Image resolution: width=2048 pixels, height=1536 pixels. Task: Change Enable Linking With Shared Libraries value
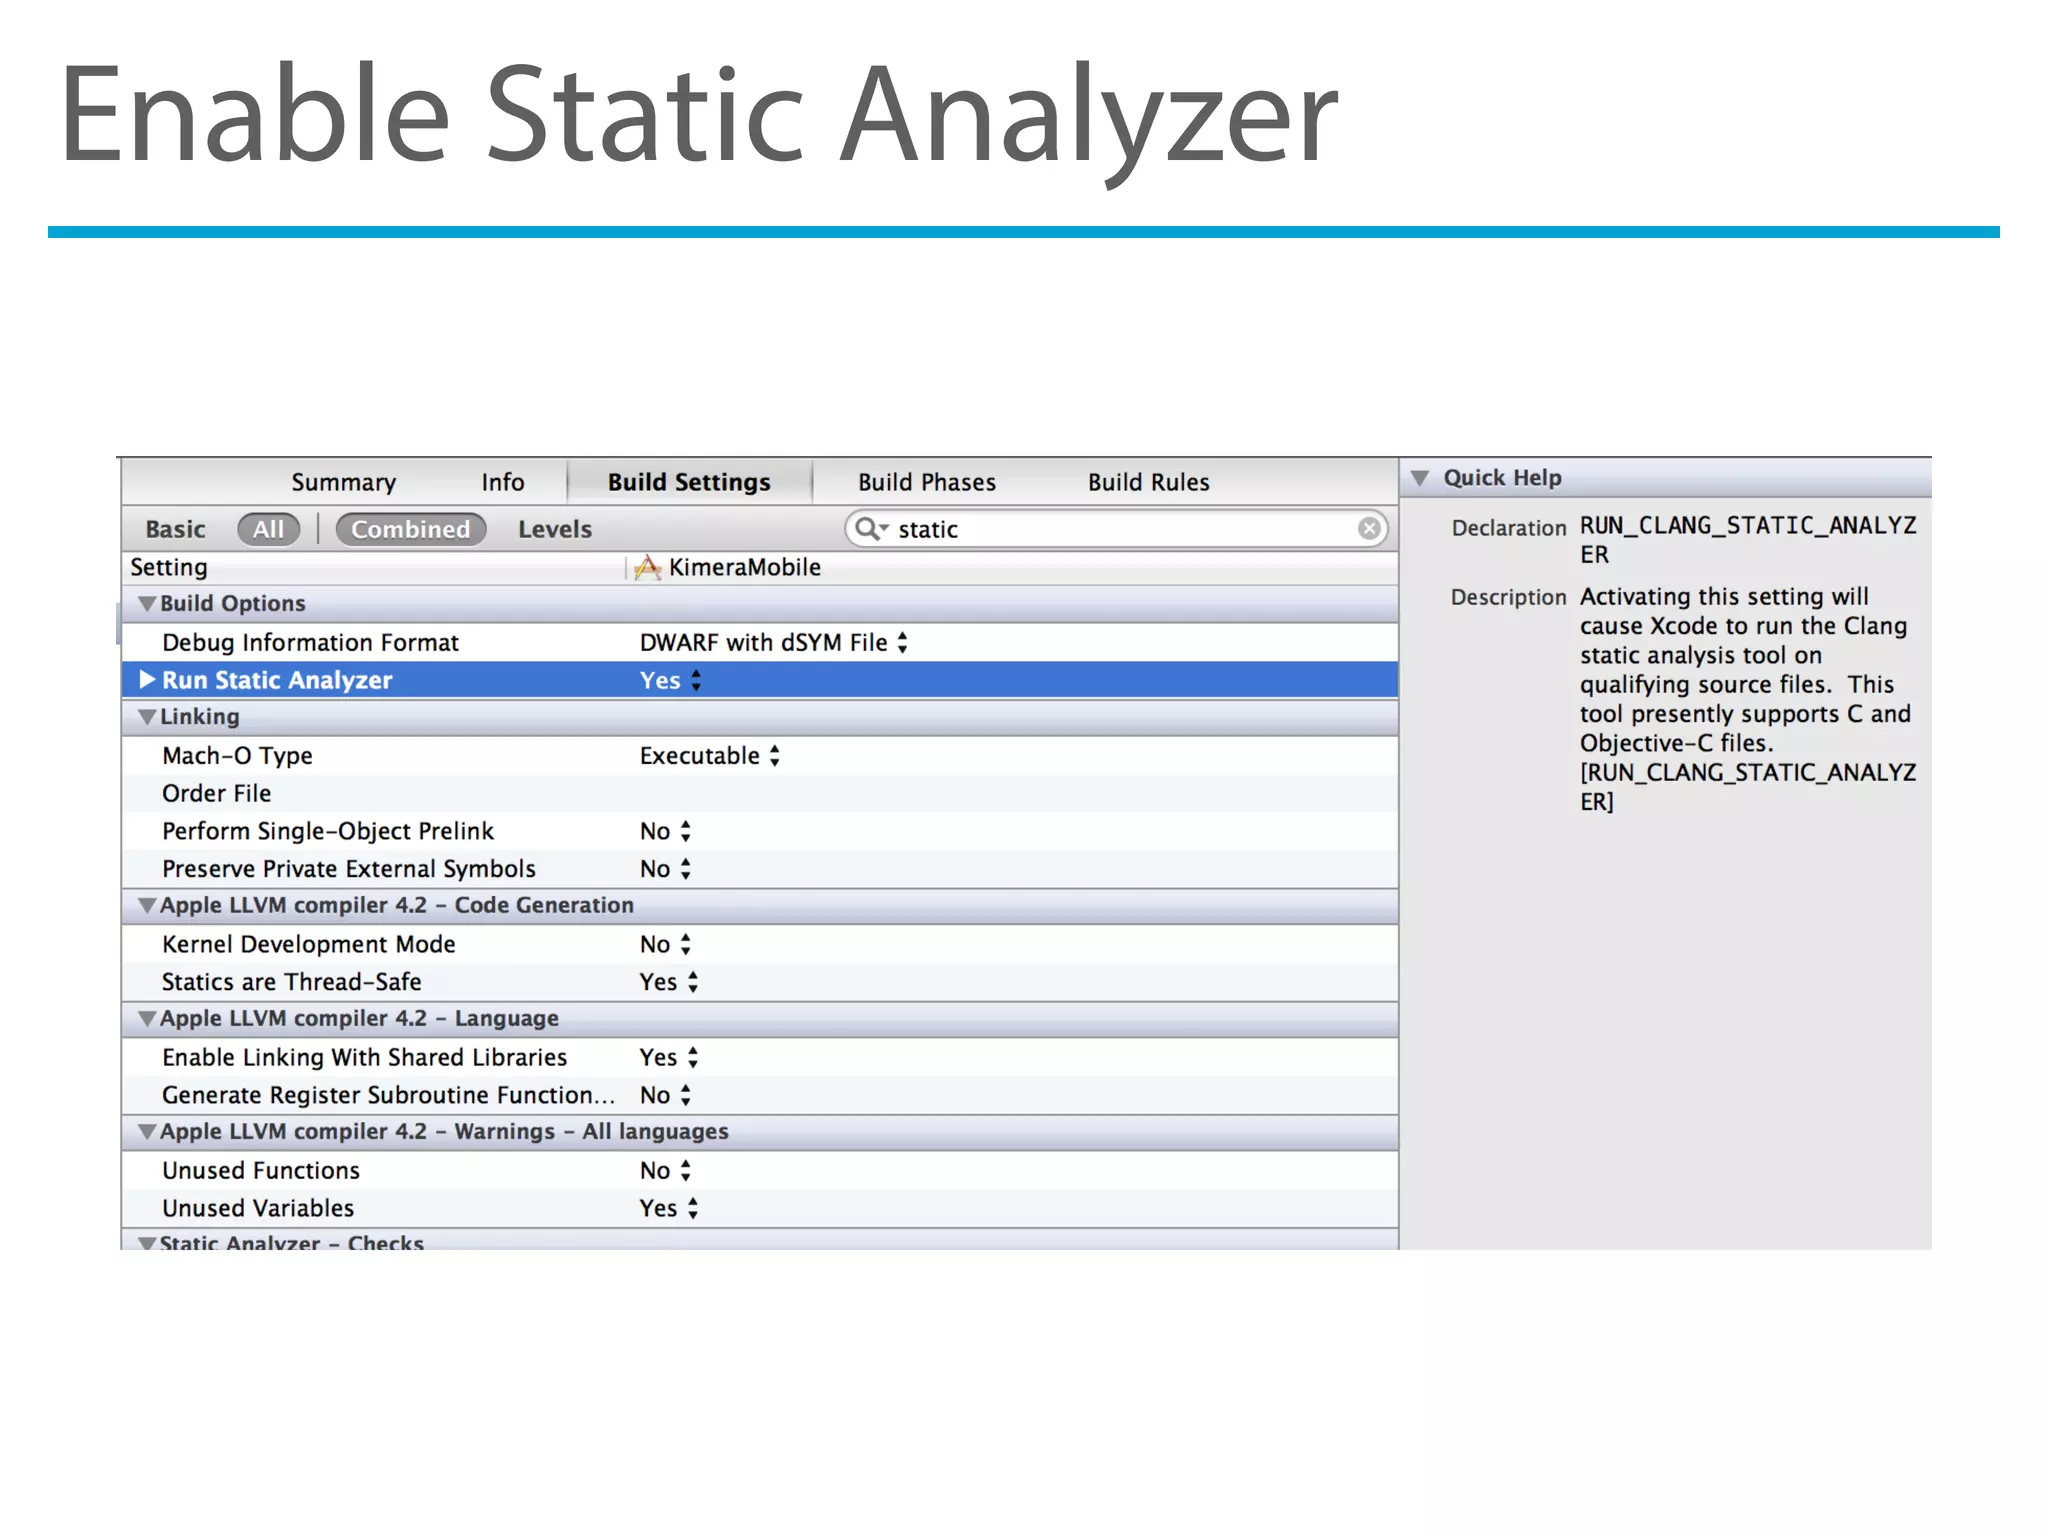[x=669, y=1057]
